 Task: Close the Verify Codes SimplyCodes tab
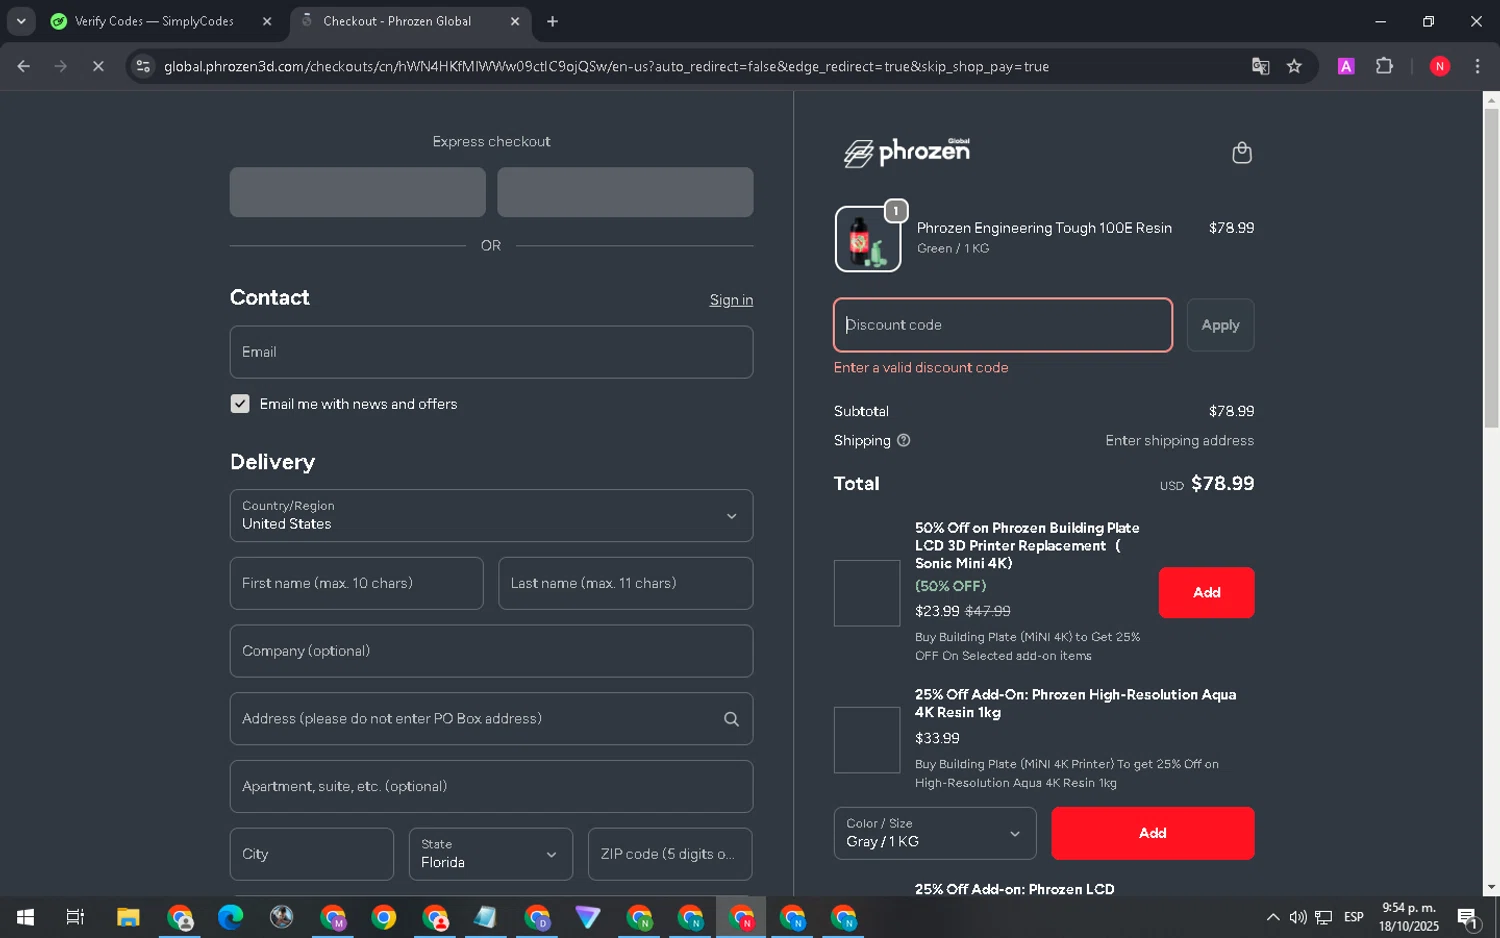267,21
